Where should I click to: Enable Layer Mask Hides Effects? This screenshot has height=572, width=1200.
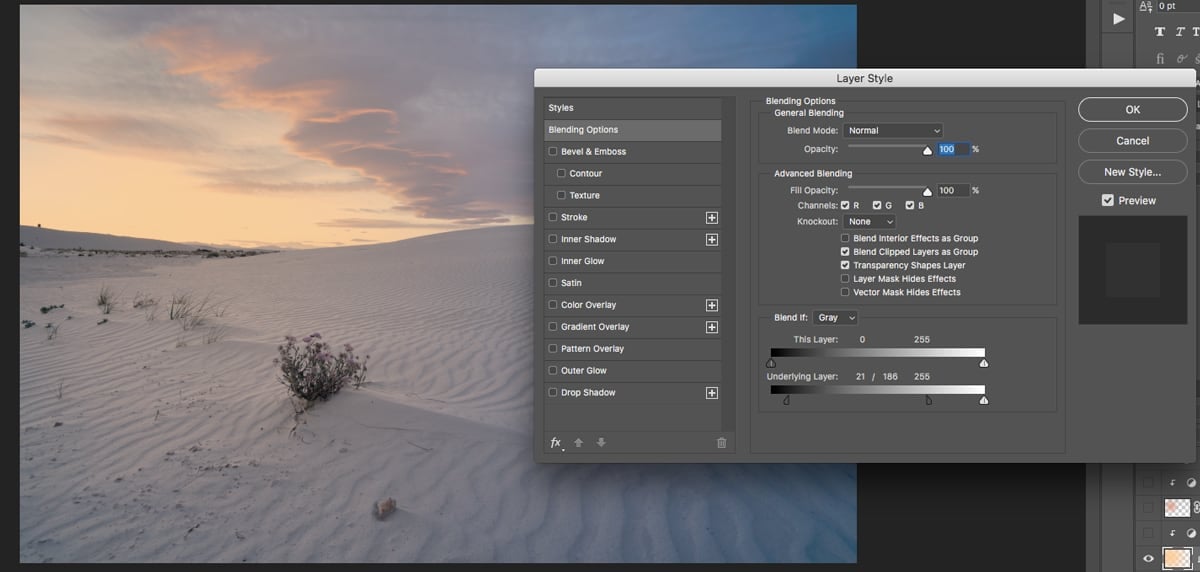point(845,279)
